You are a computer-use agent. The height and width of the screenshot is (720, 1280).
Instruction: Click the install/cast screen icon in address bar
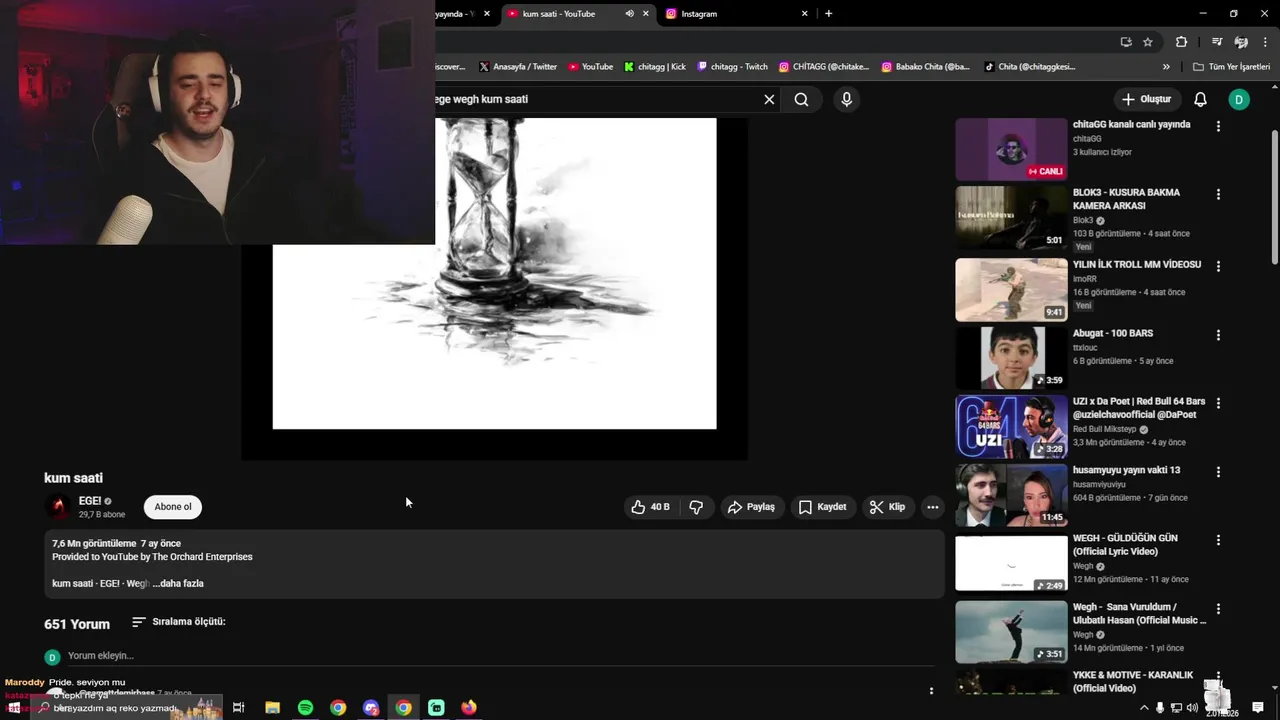(x=1126, y=42)
